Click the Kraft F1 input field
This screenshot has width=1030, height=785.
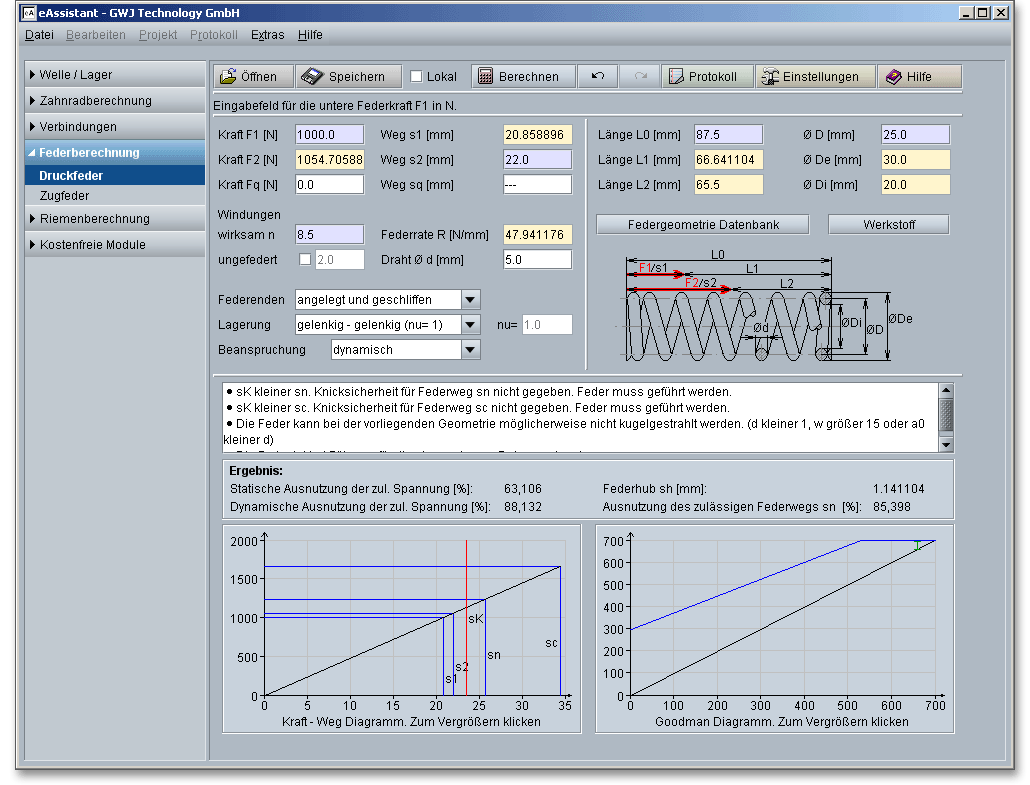(329, 134)
